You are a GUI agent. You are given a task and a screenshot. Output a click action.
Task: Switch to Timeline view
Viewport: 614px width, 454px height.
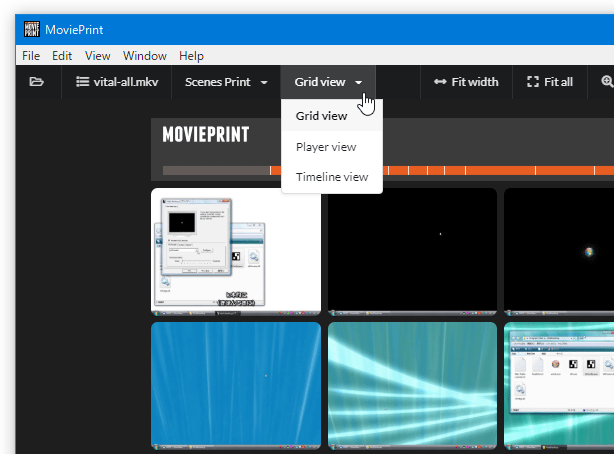332,177
